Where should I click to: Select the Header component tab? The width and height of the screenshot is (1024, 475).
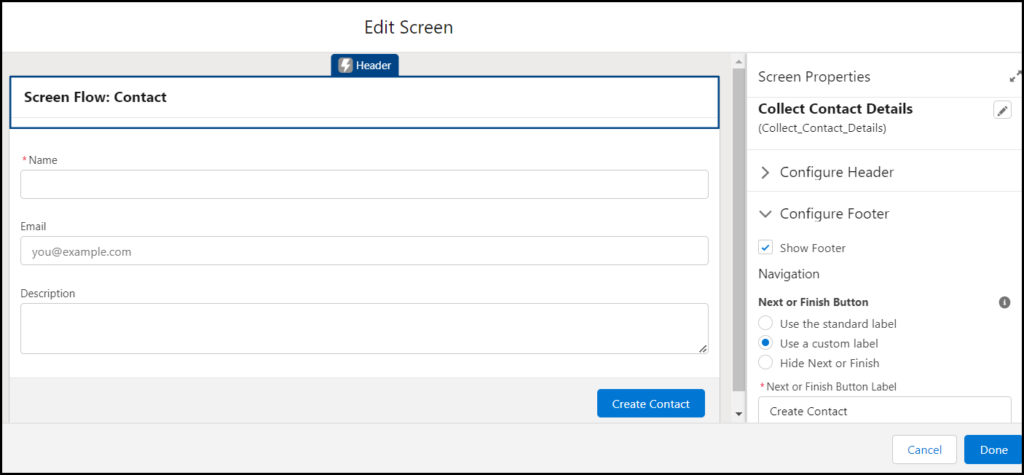[x=365, y=65]
